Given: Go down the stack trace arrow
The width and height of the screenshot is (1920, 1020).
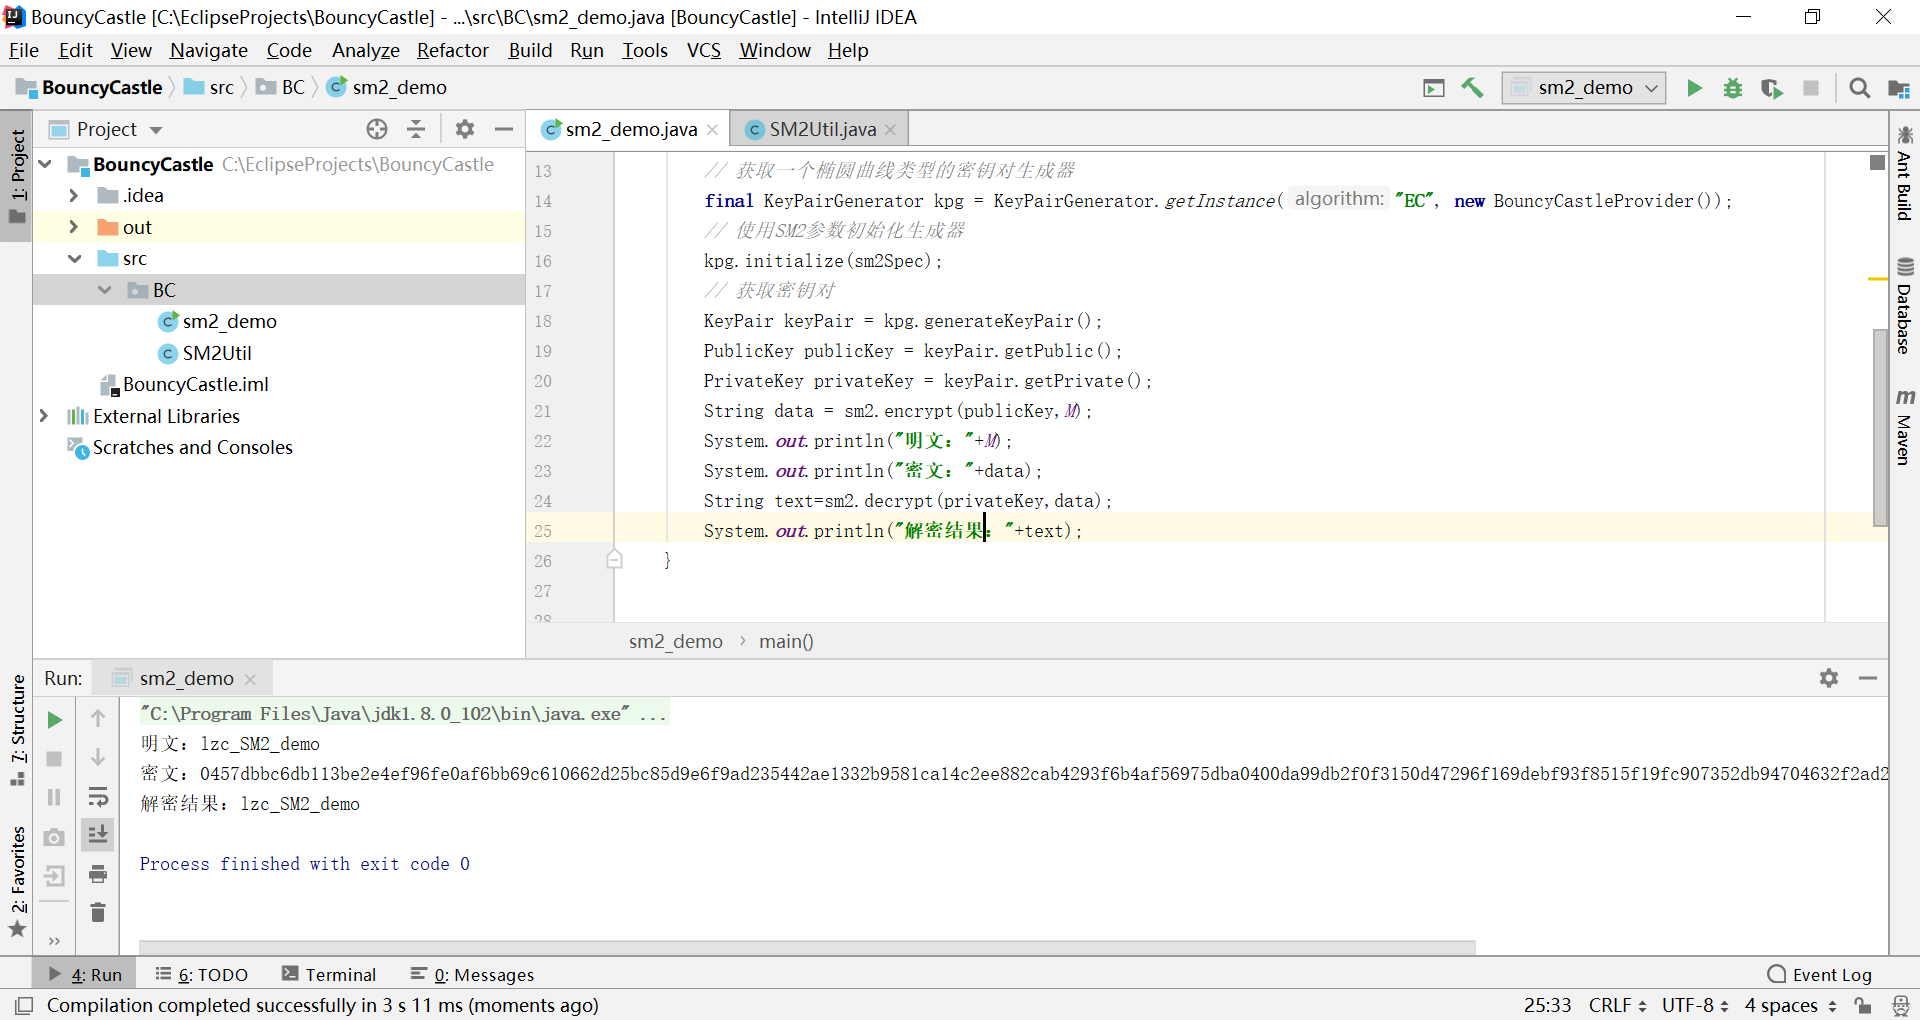Looking at the screenshot, I should pos(98,757).
